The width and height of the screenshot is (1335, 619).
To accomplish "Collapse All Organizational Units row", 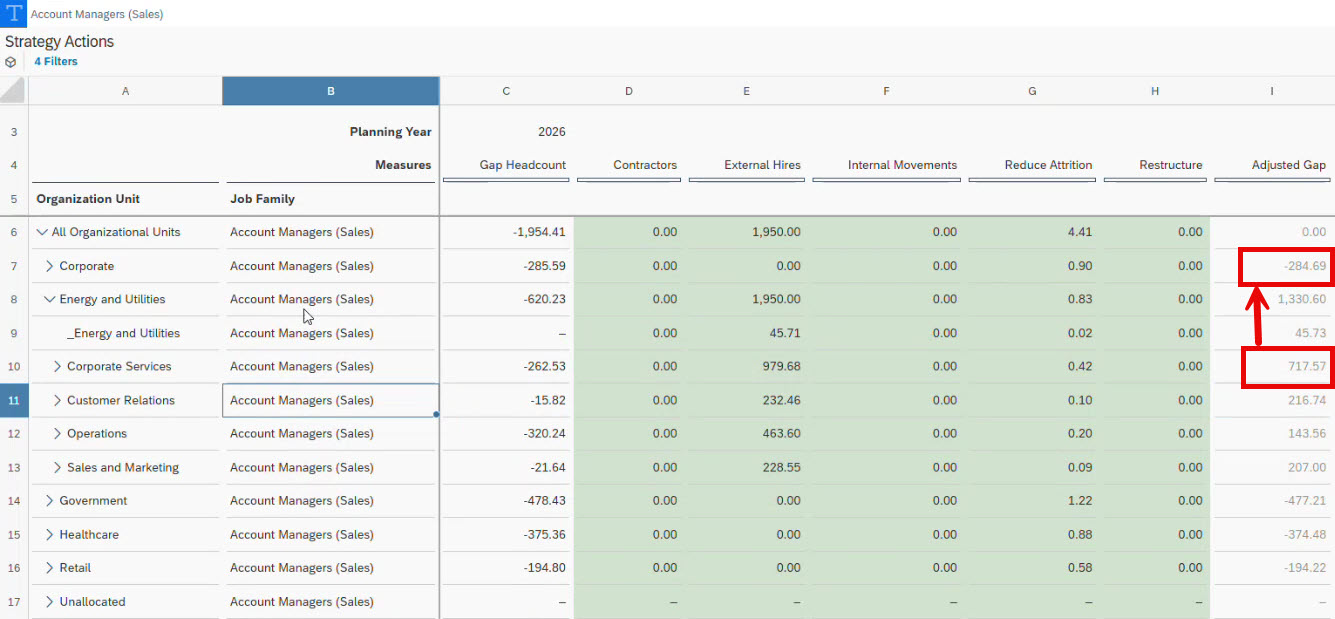I will point(42,232).
